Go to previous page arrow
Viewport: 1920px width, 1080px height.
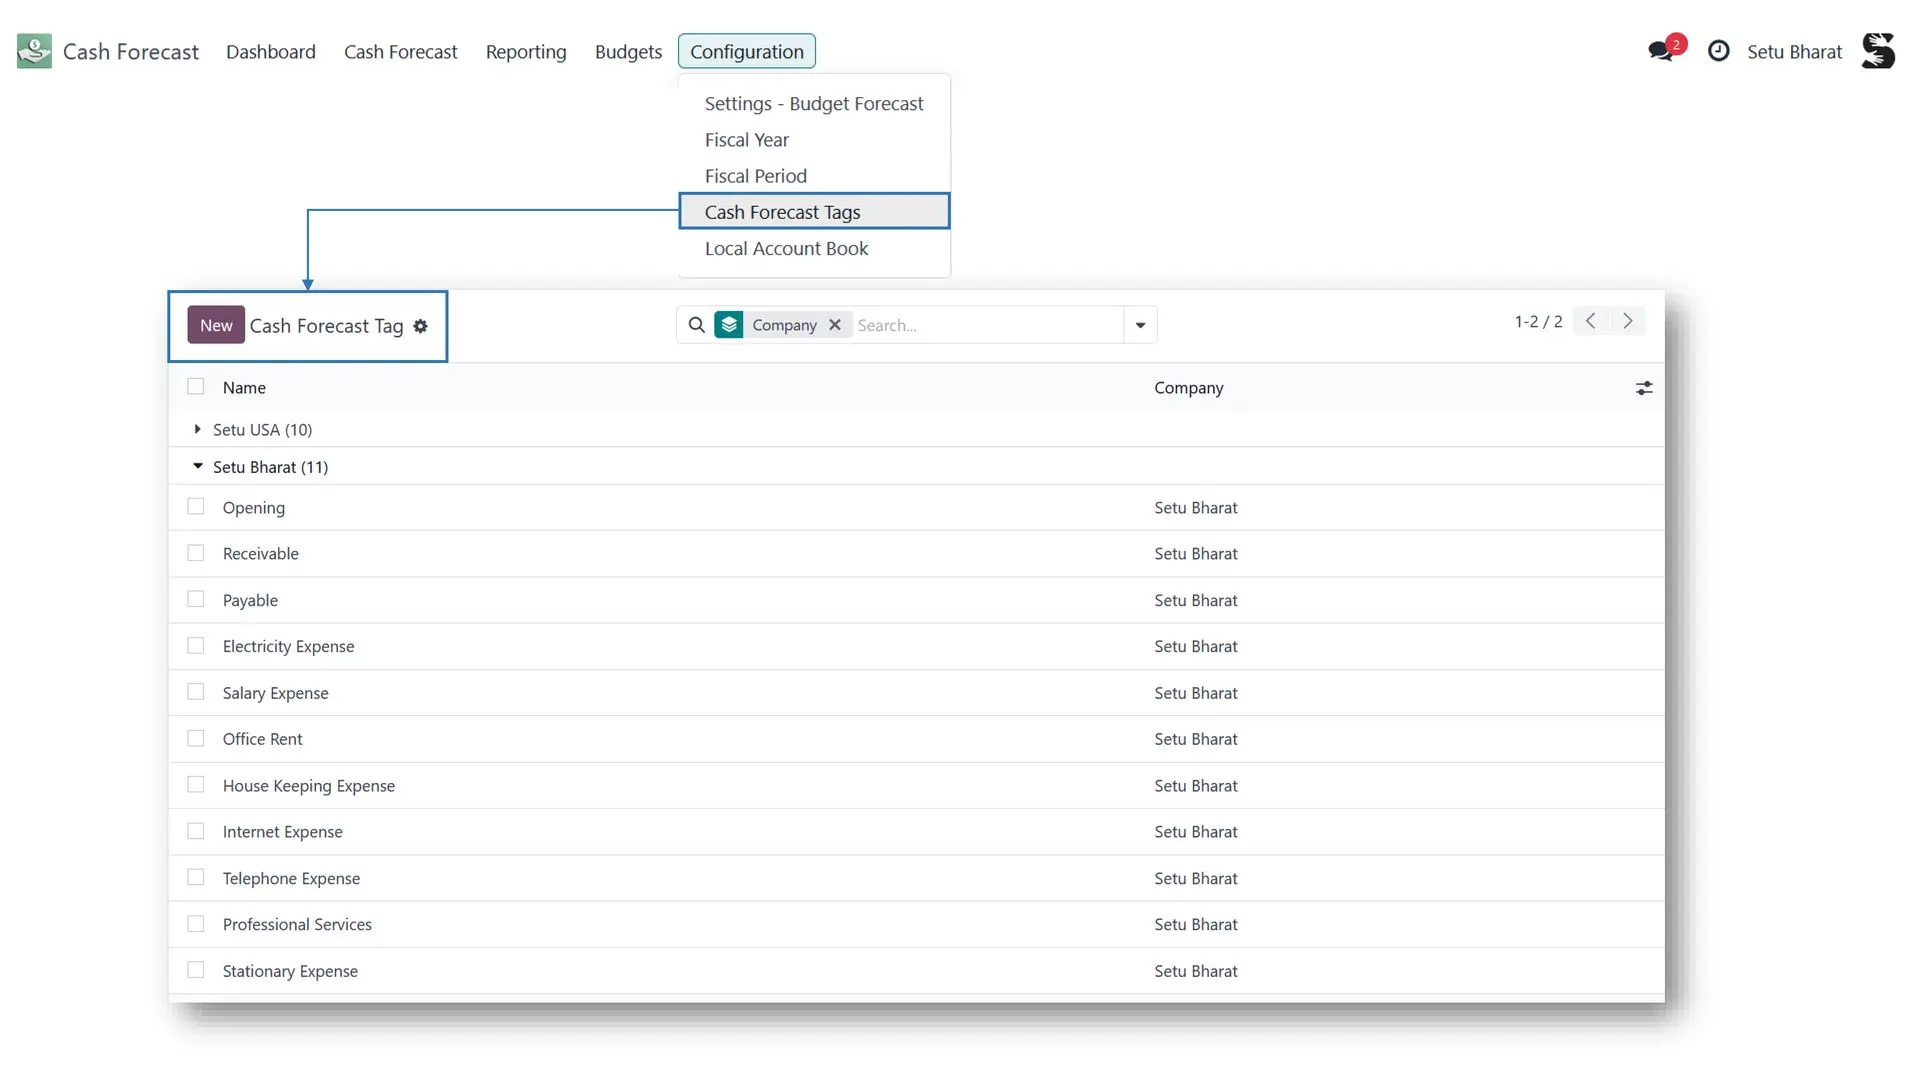pyautogui.click(x=1591, y=321)
